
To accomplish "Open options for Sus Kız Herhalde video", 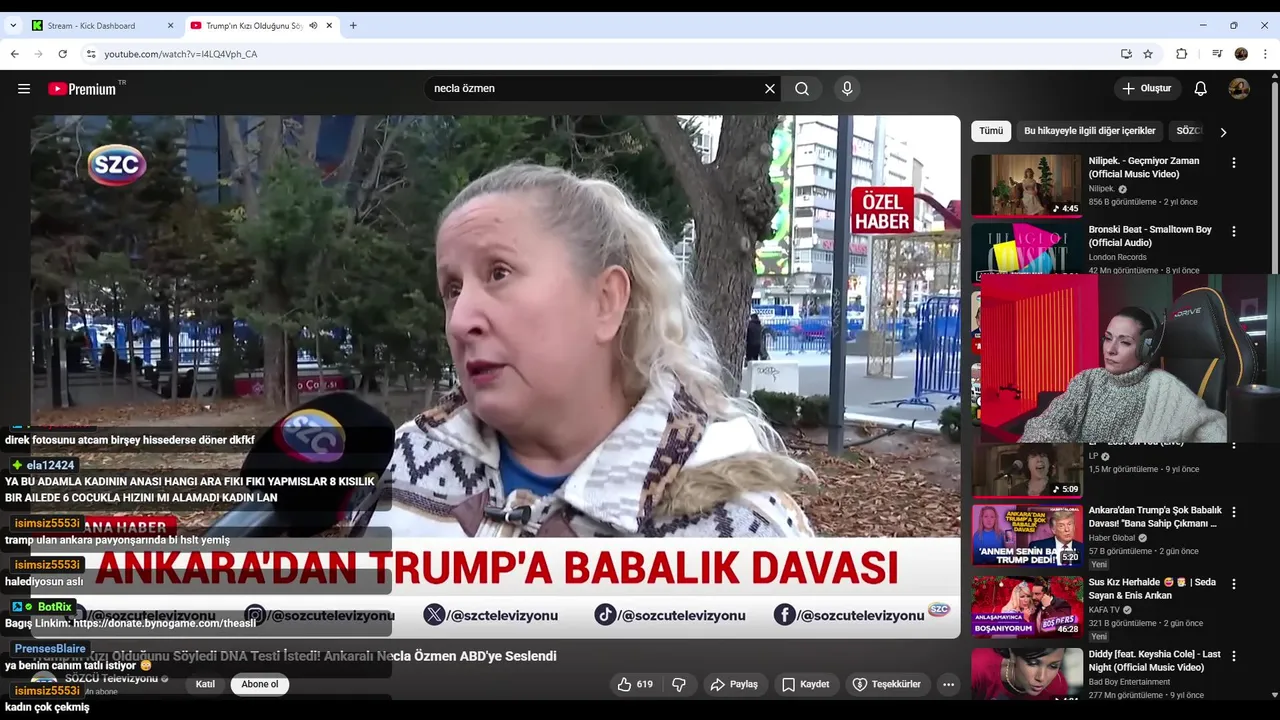I will coord(1233,583).
